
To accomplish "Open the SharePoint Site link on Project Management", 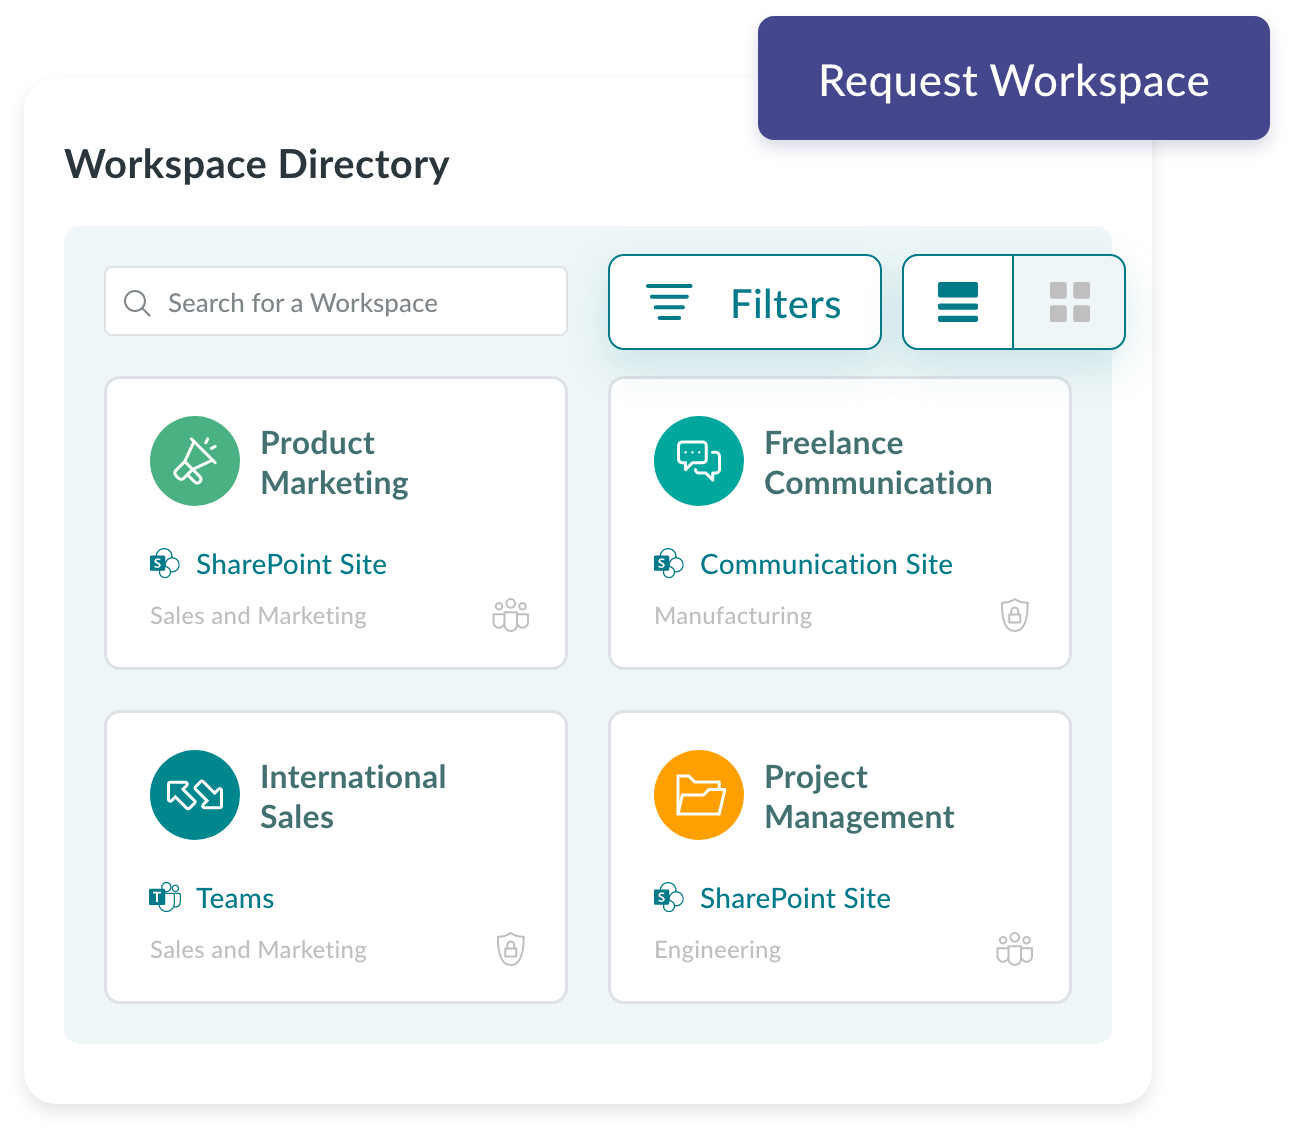I will [x=796, y=897].
